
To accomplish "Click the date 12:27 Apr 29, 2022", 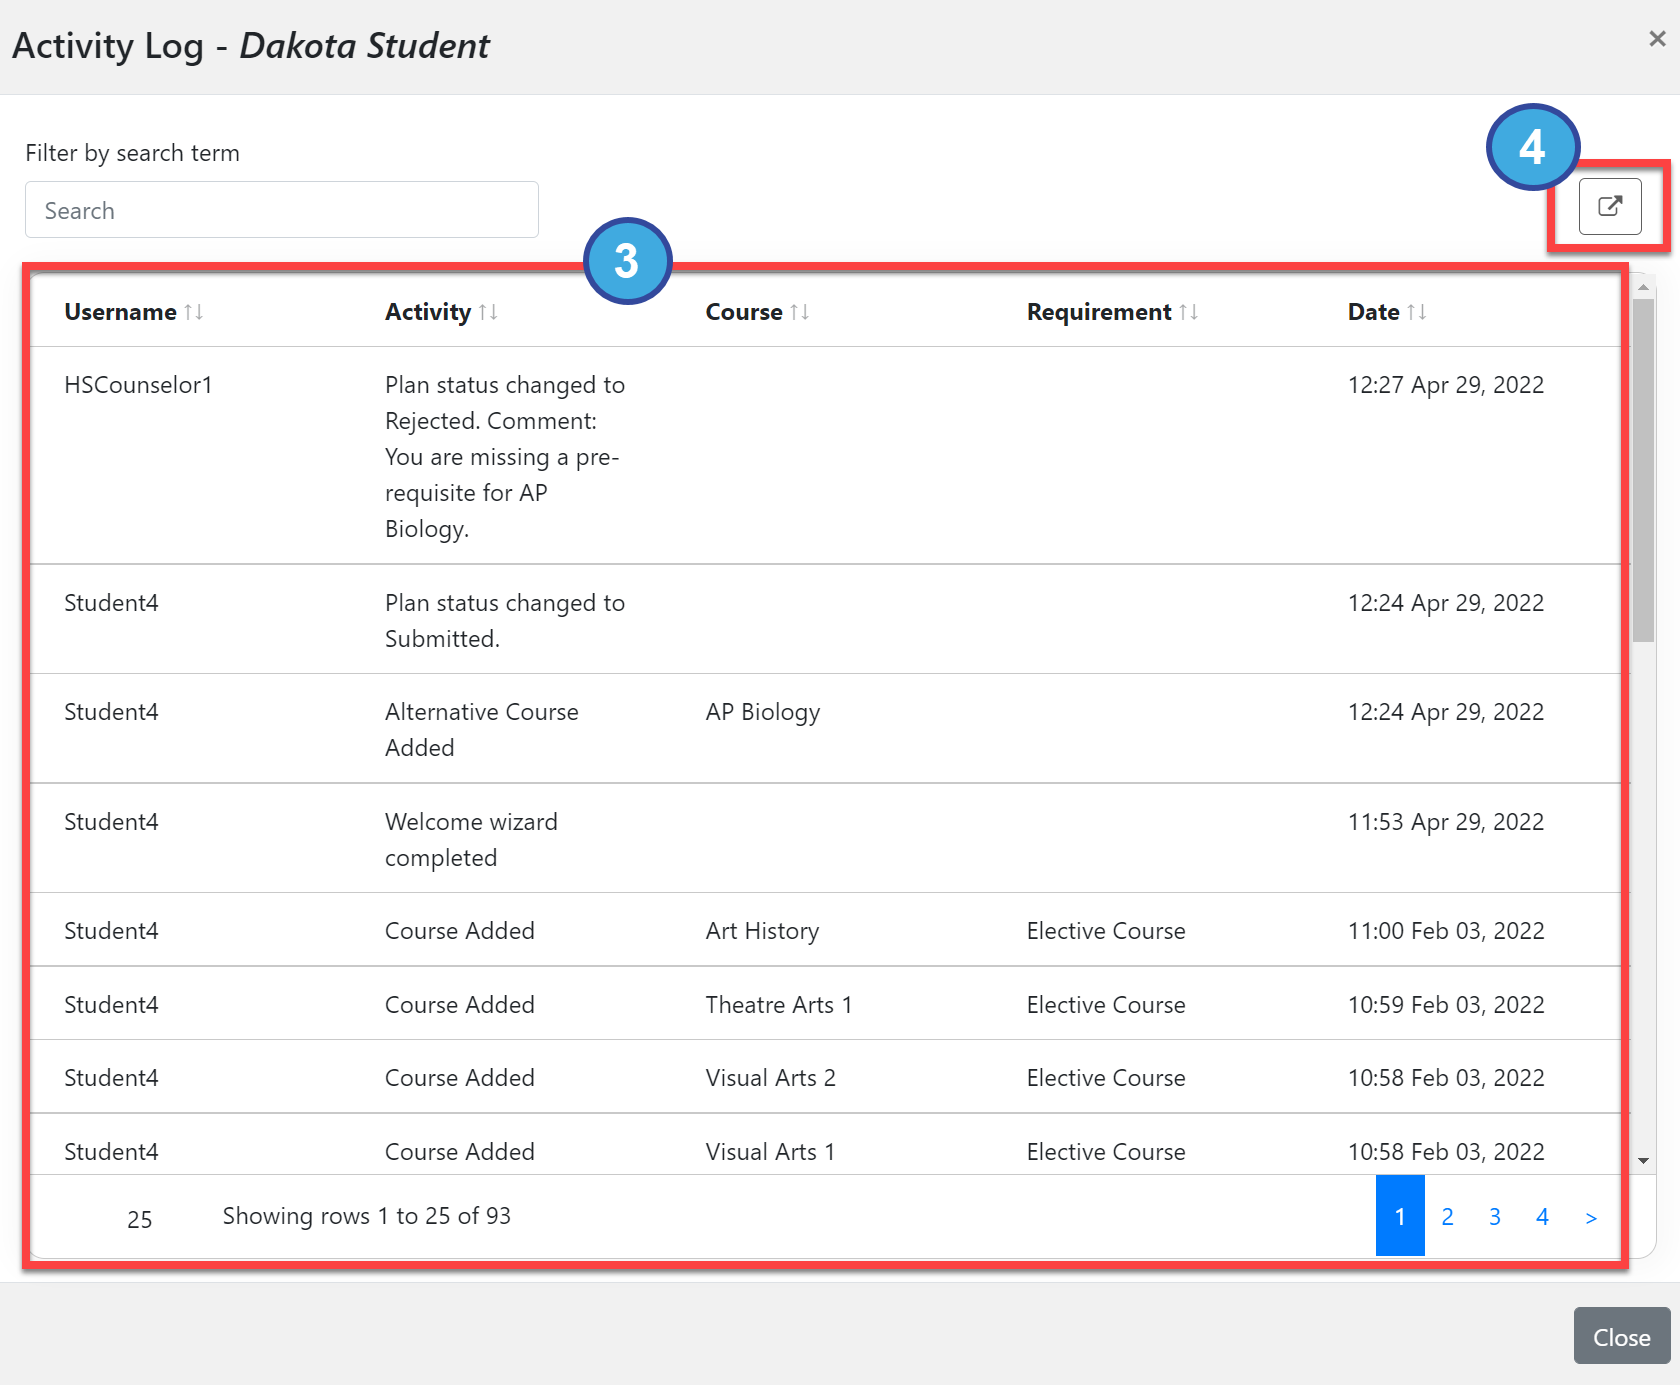I will pyautogui.click(x=1445, y=385).
